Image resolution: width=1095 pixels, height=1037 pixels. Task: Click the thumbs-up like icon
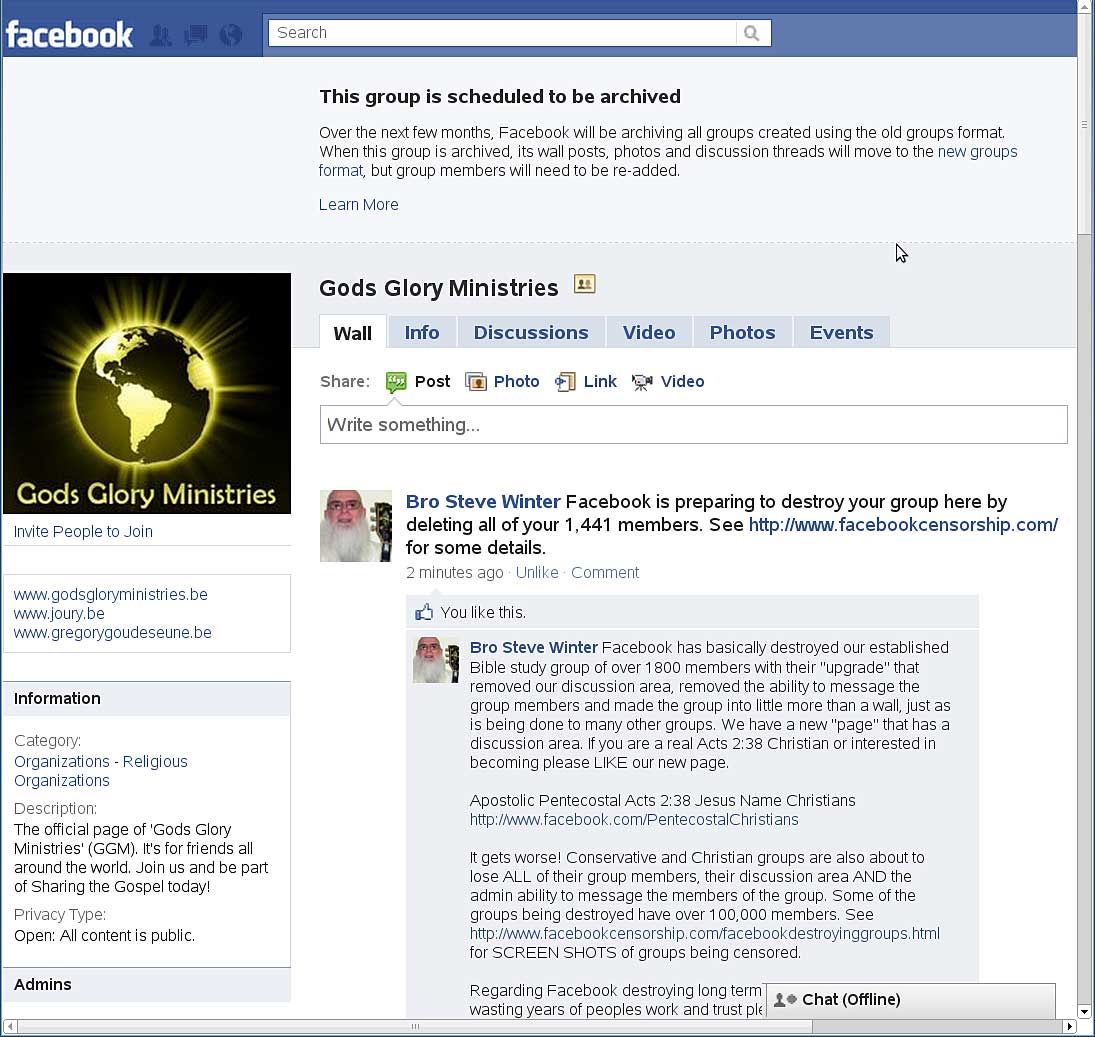click(424, 612)
